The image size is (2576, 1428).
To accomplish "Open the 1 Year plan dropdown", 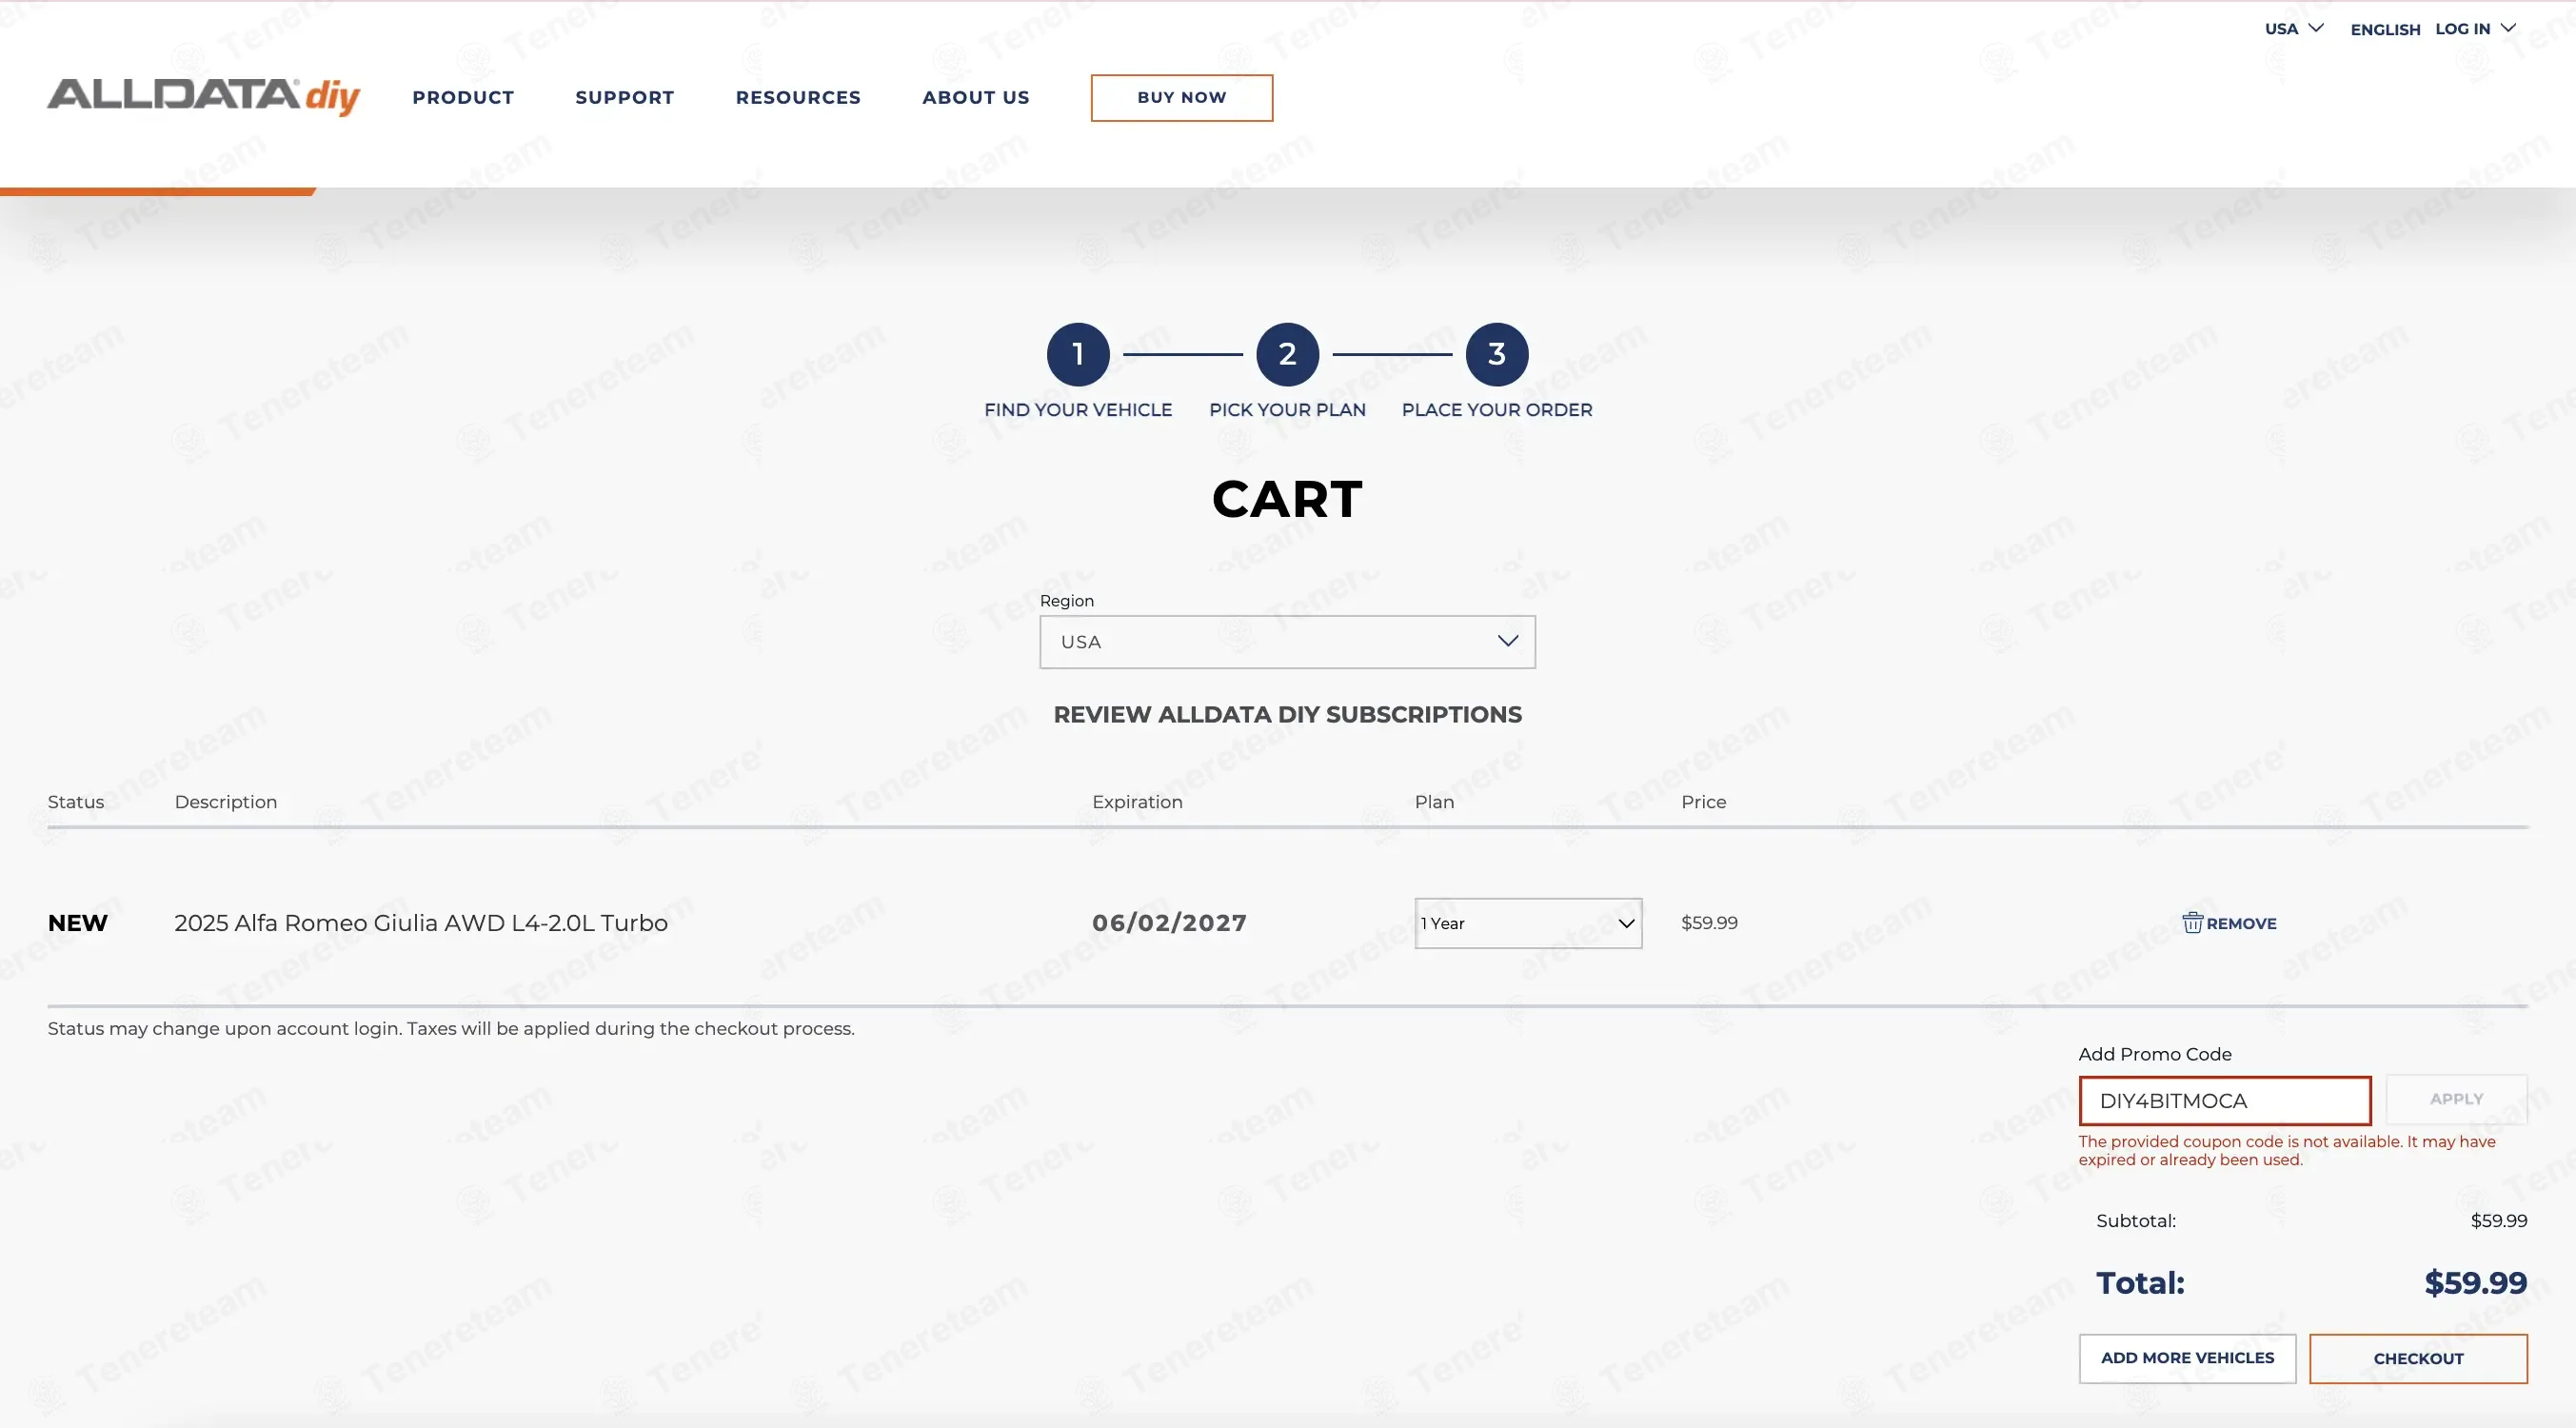I will tap(1528, 923).
